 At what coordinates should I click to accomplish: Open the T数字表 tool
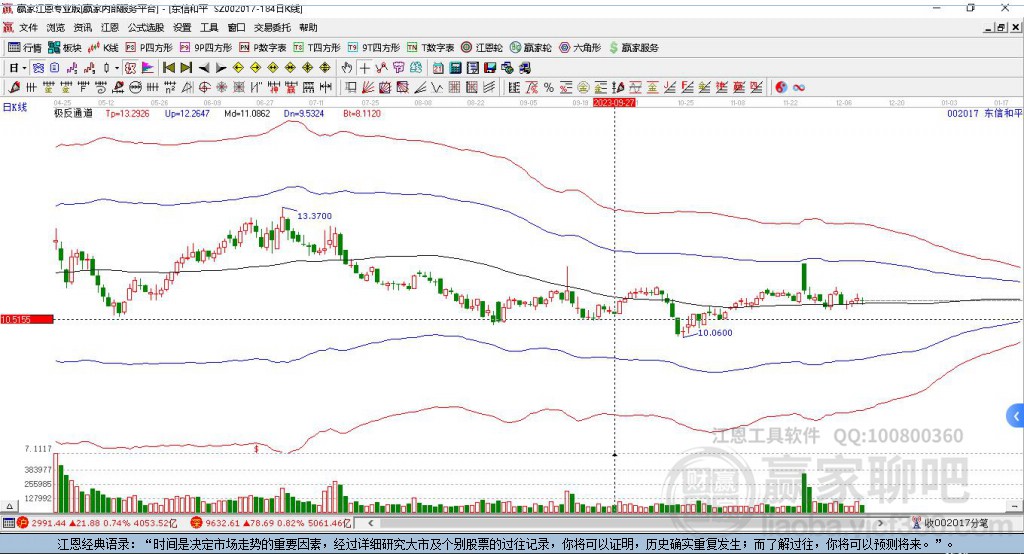tap(430, 48)
